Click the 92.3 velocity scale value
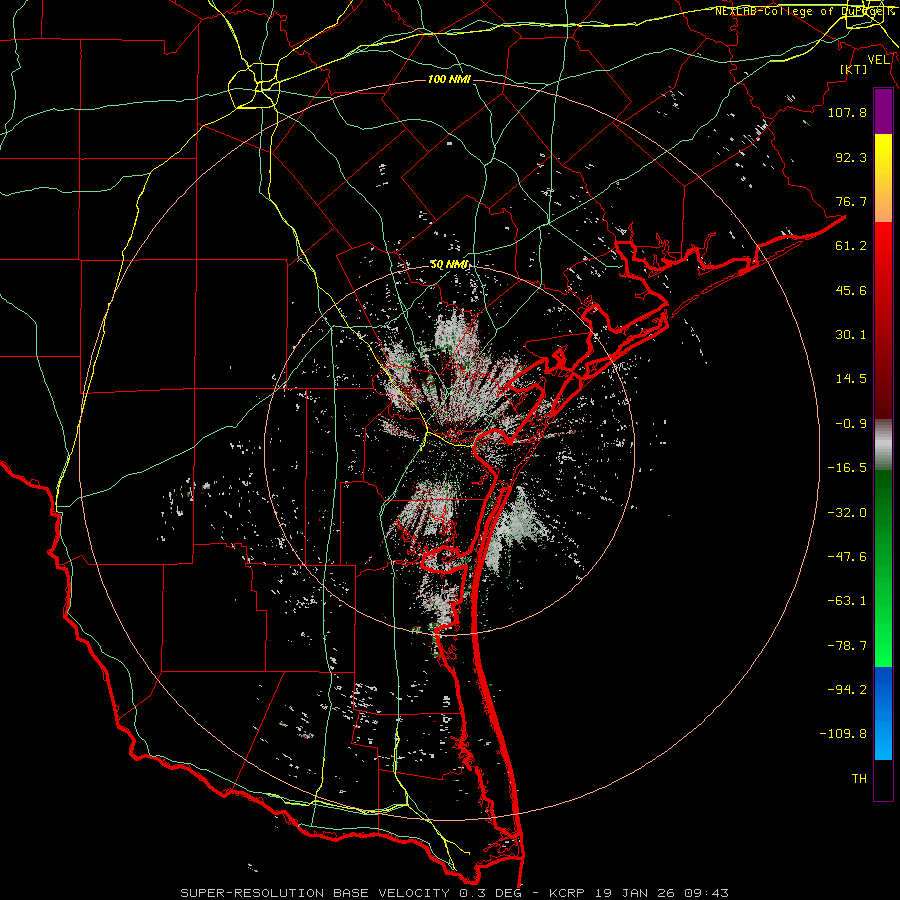This screenshot has height=900, width=900. coord(851,157)
